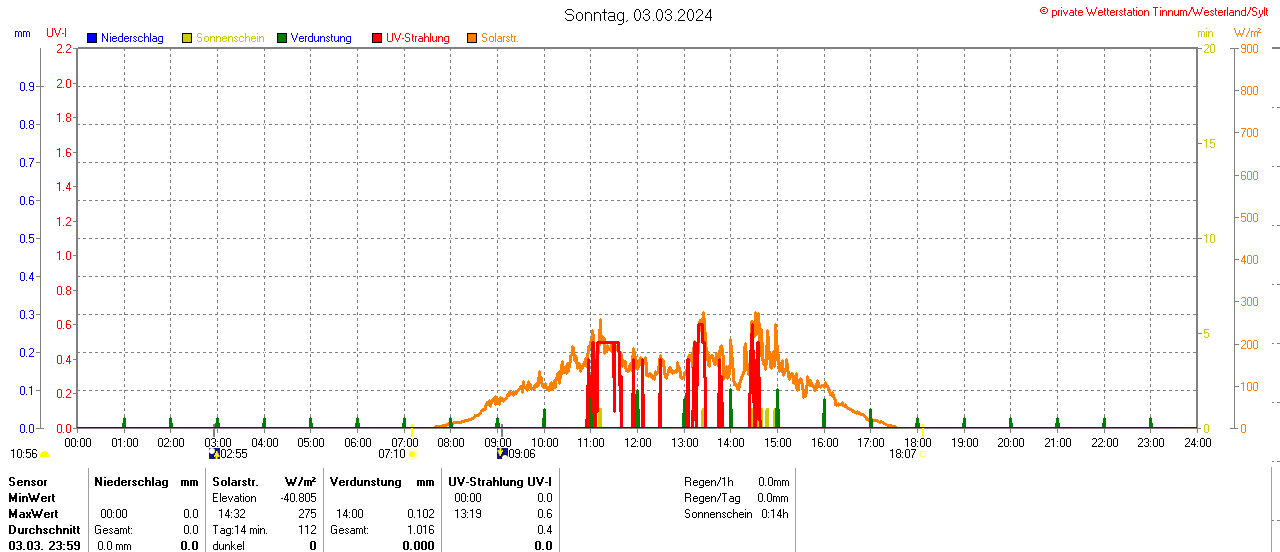
Task: Click the yellow half-sun icon beside 10:56
Action: [44, 454]
